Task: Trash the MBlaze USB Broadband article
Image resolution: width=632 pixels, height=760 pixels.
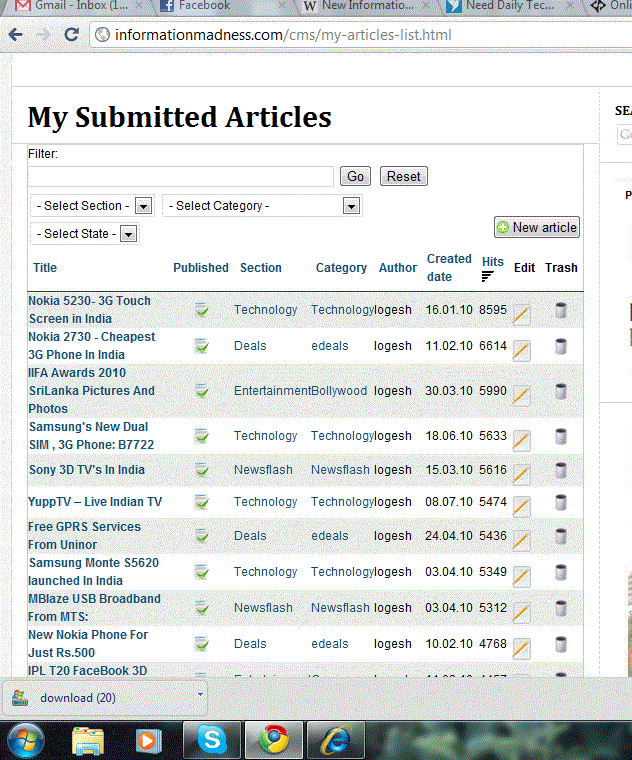Action: (561, 608)
